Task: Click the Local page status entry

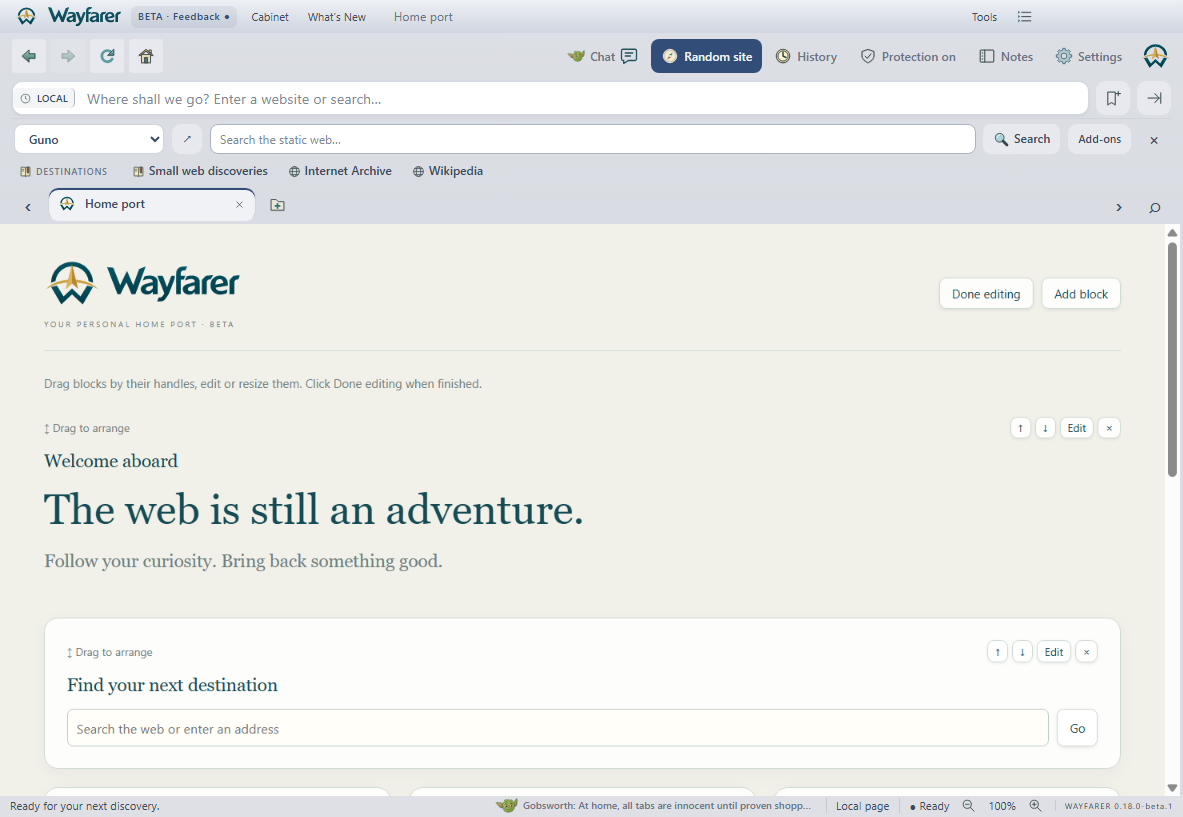Action: point(862,806)
